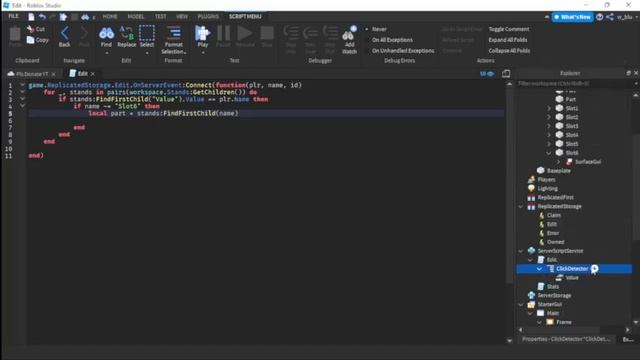
Task: Close the Edit script tab
Action: click(93, 74)
